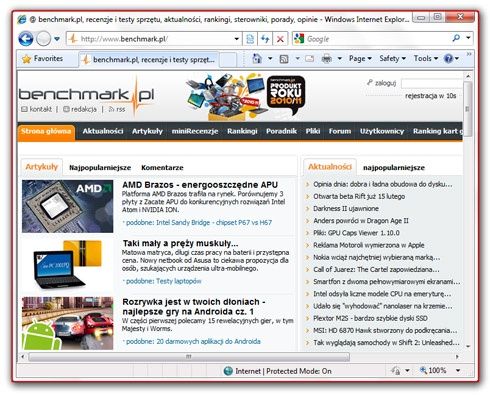Open Forum in the navigation bar
Image resolution: width=490 pixels, height=395 pixels.
pos(340,131)
